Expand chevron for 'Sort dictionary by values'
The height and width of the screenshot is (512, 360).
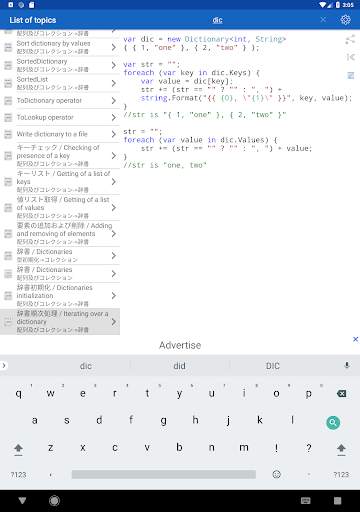coord(114,47)
